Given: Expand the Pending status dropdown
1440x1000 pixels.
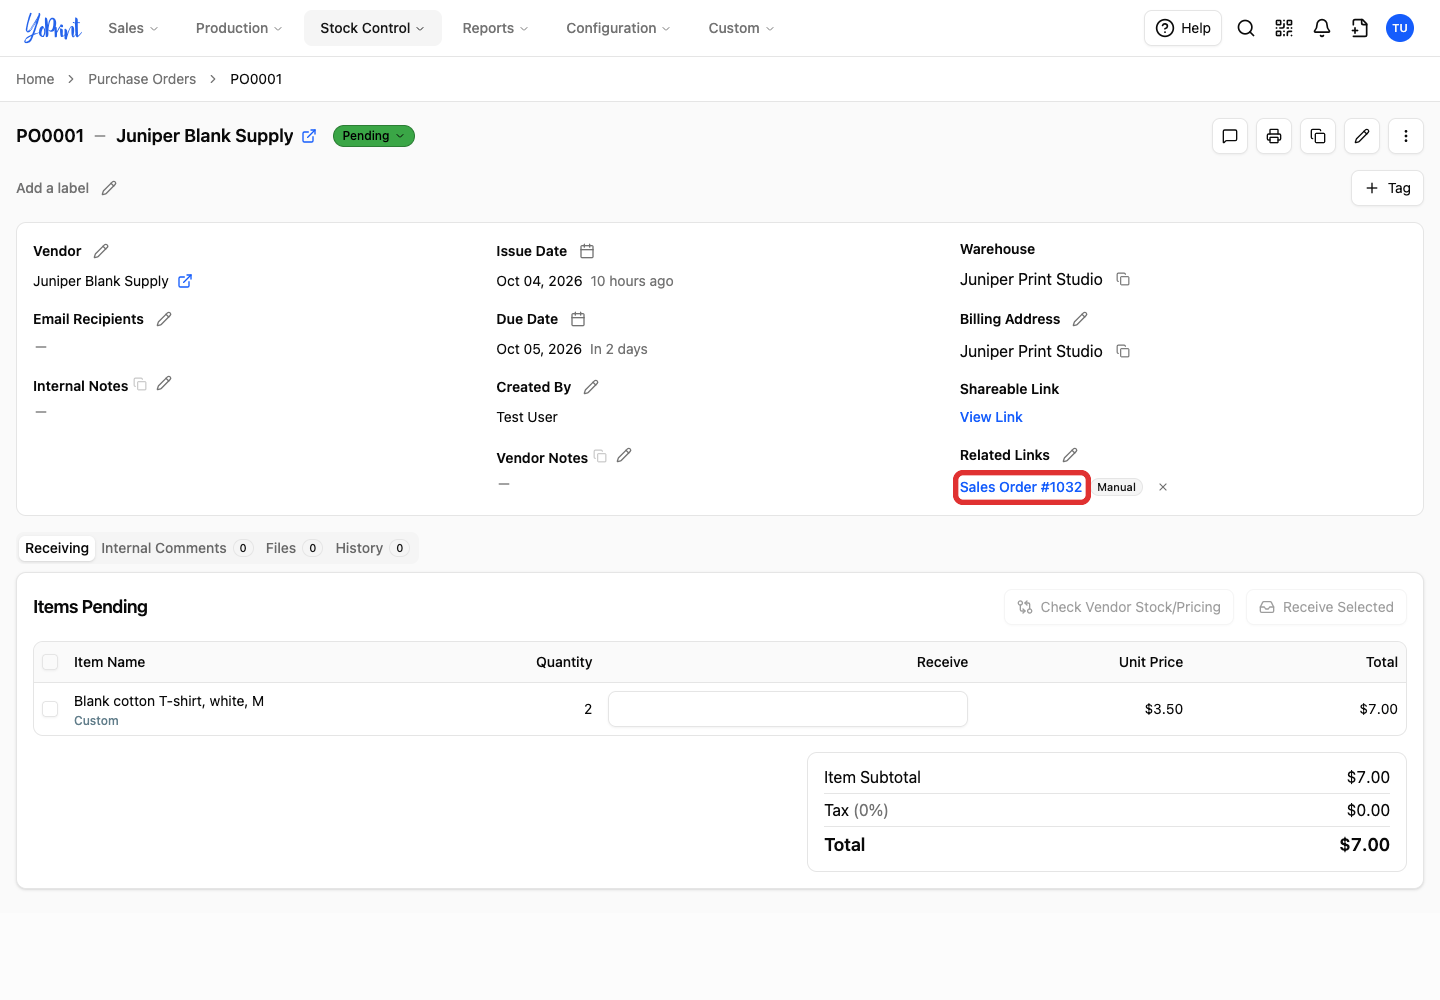Looking at the screenshot, I should (374, 136).
